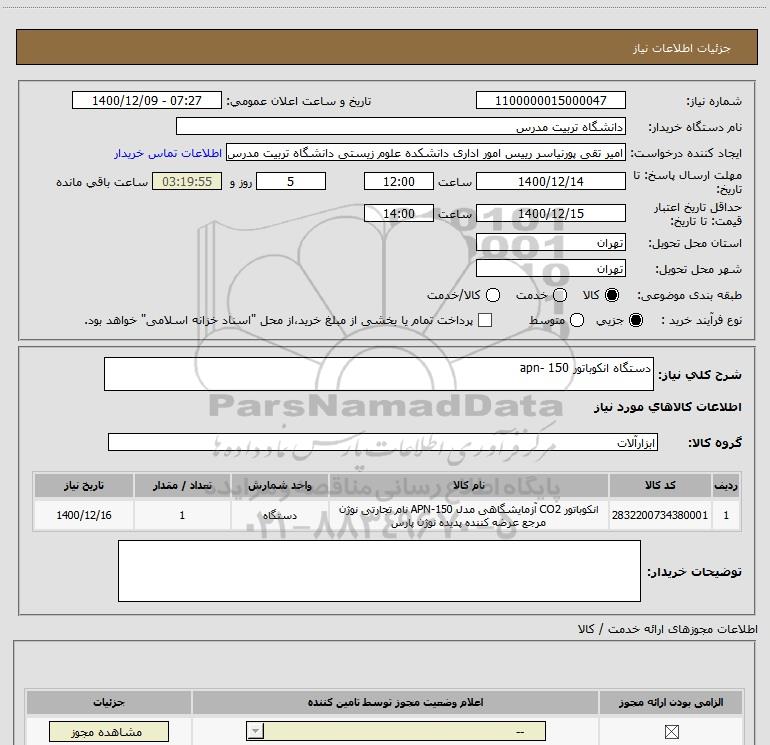Click the general description field apn-150
The height and width of the screenshot is (745, 770).
click(x=379, y=374)
